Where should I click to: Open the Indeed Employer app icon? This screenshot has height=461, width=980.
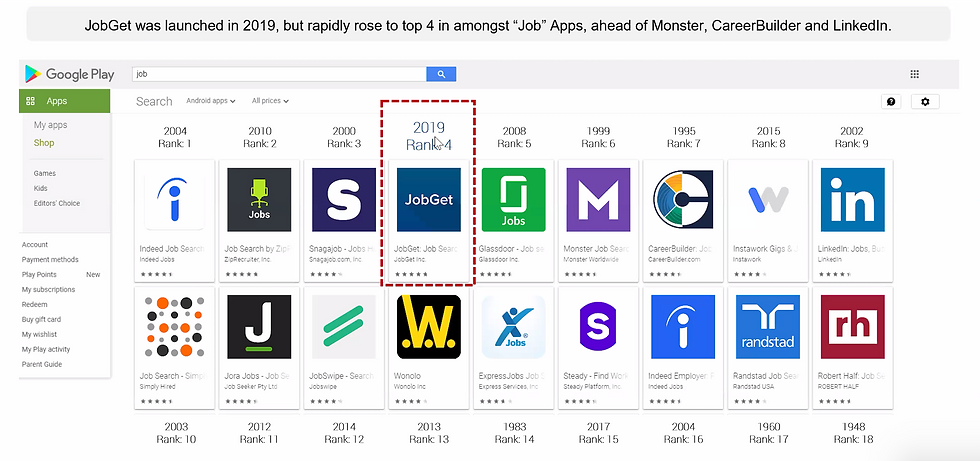coord(683,327)
